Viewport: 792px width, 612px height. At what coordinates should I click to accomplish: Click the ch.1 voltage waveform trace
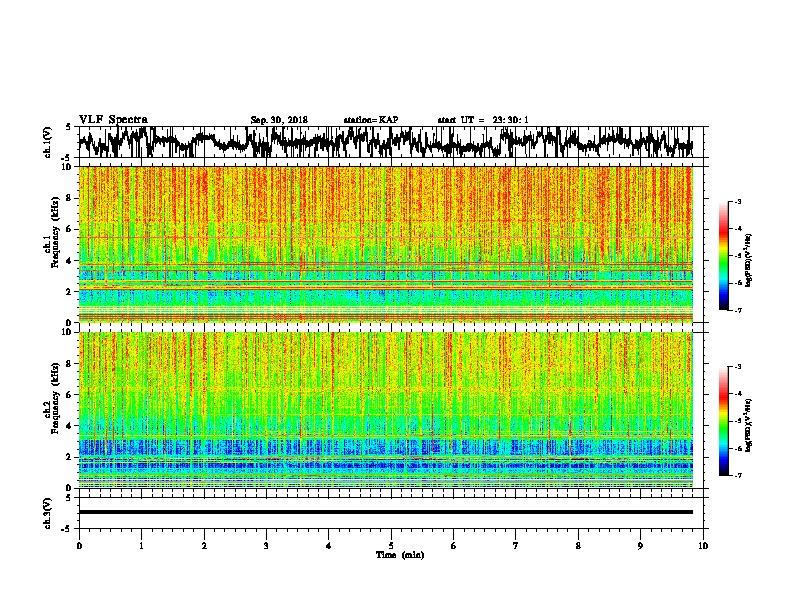(385, 142)
